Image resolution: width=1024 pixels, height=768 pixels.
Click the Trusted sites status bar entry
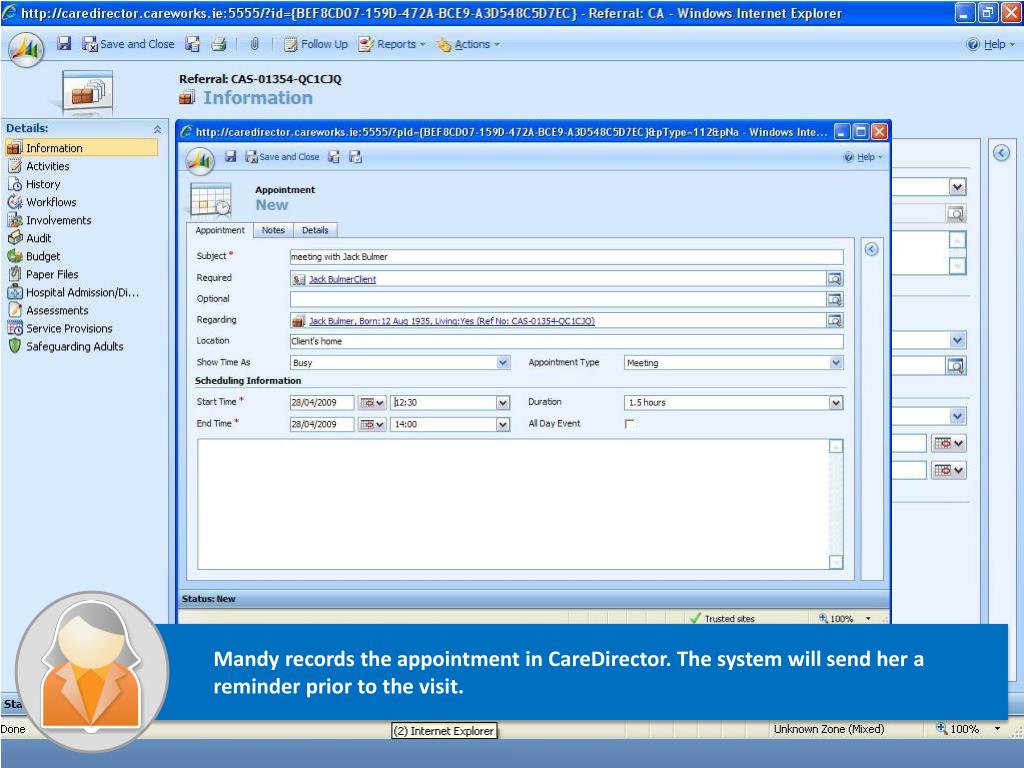click(722, 618)
